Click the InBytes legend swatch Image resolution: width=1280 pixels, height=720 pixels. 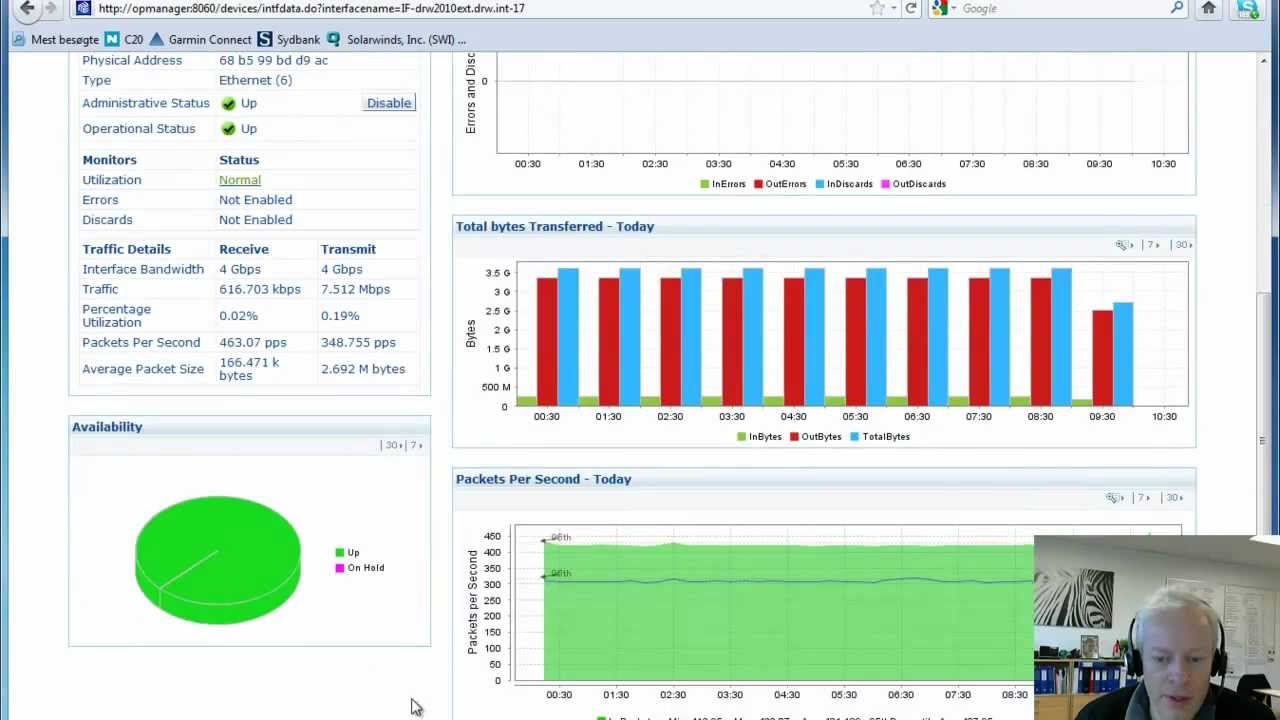(742, 437)
